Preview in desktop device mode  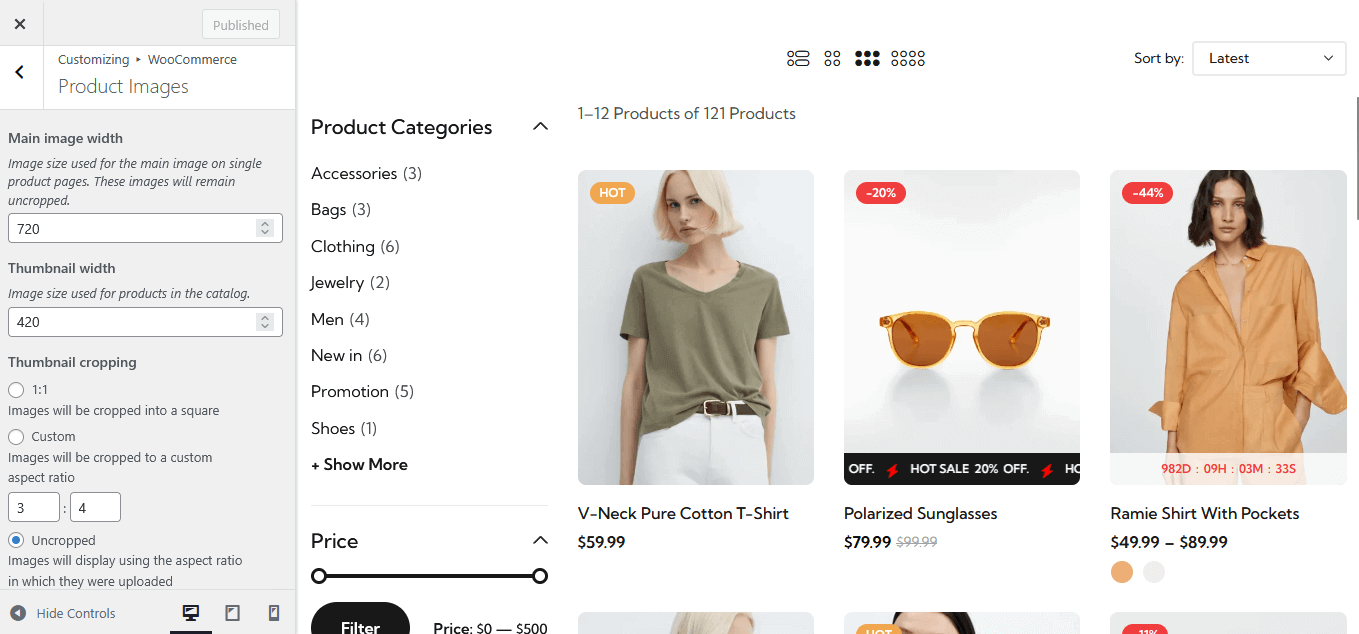pyautogui.click(x=191, y=613)
